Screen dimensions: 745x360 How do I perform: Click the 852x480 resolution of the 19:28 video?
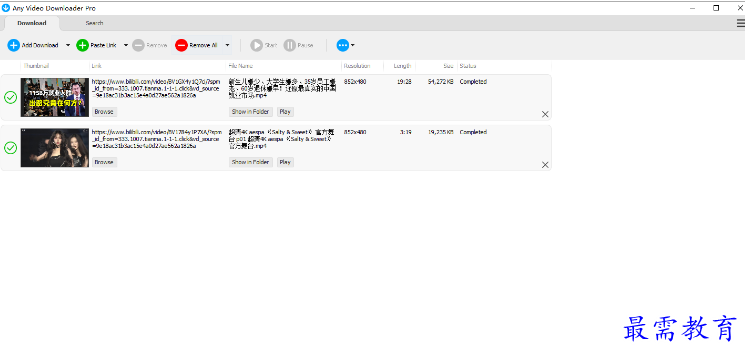pos(355,82)
